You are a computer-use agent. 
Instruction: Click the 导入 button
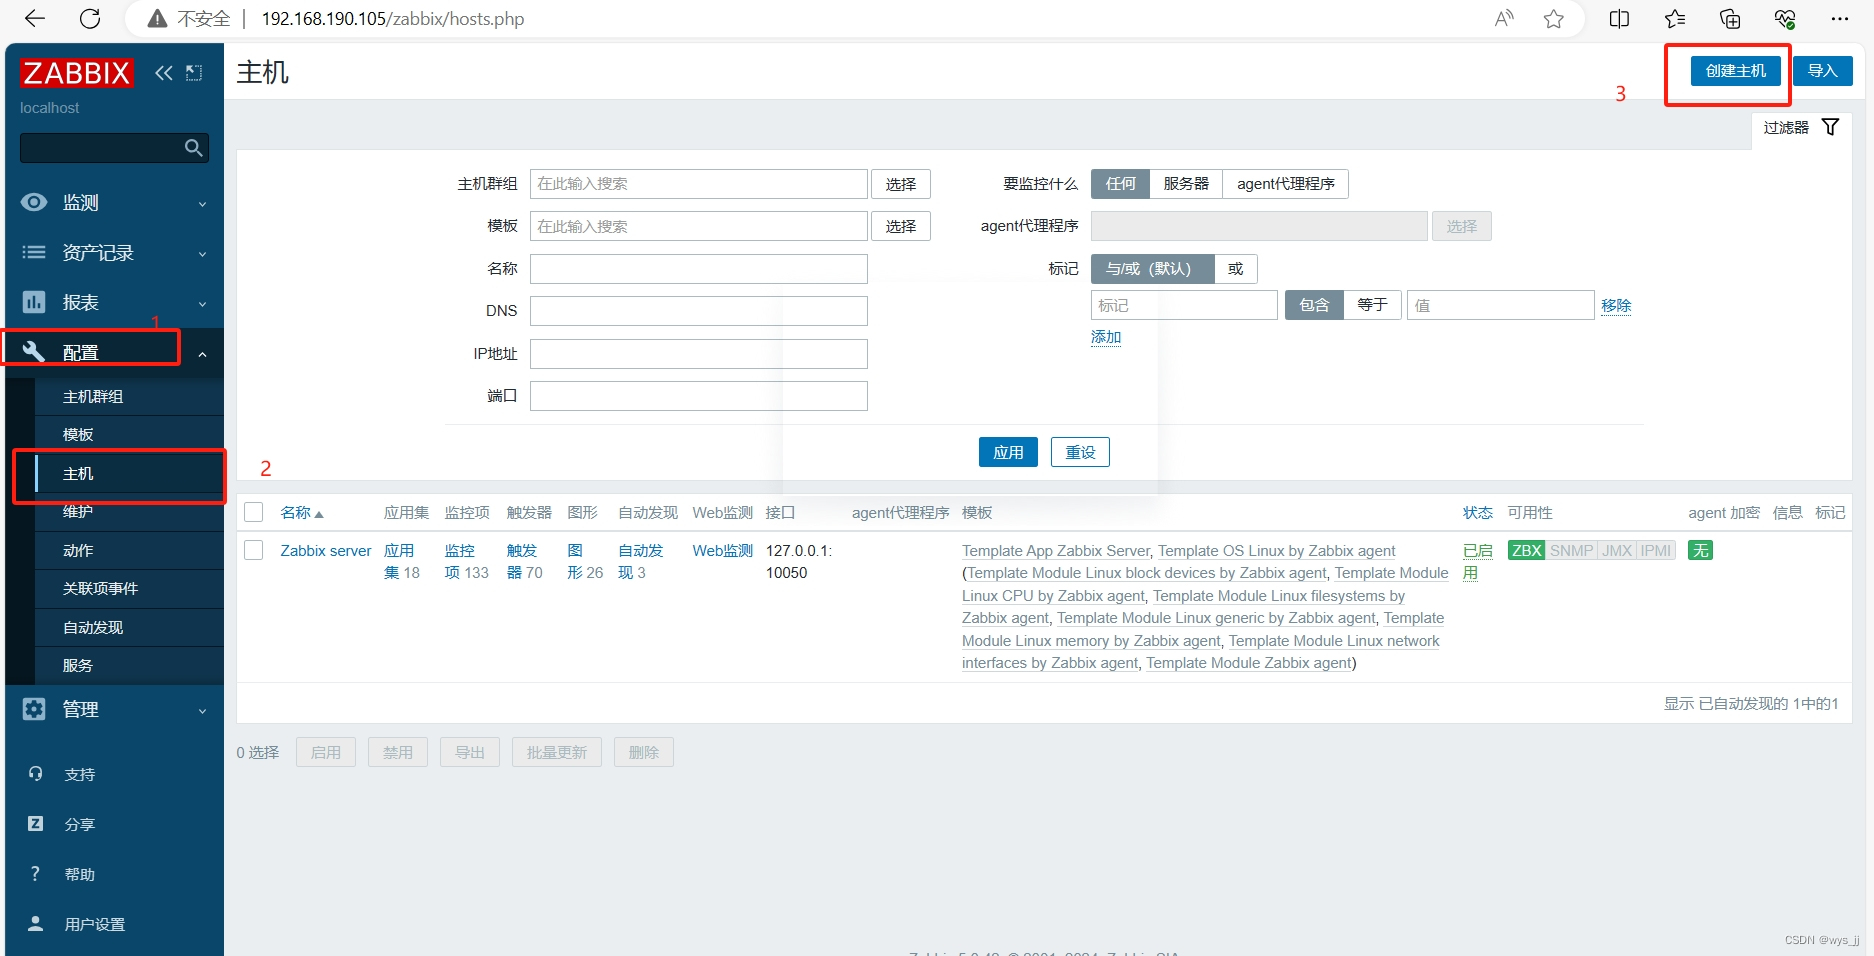pos(1822,71)
